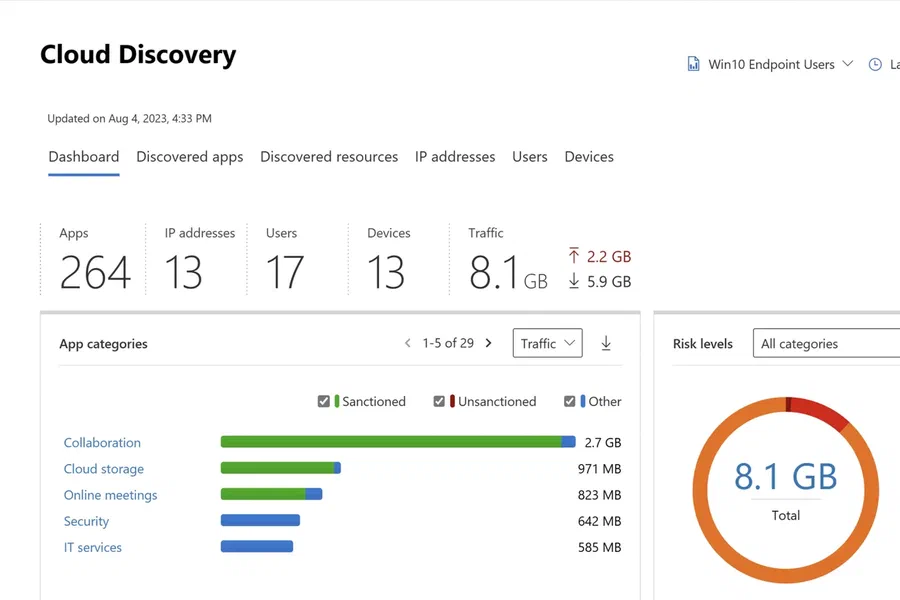The height and width of the screenshot is (600, 900).
Task: Open the Online meetings category link
Action: pyautogui.click(x=110, y=495)
